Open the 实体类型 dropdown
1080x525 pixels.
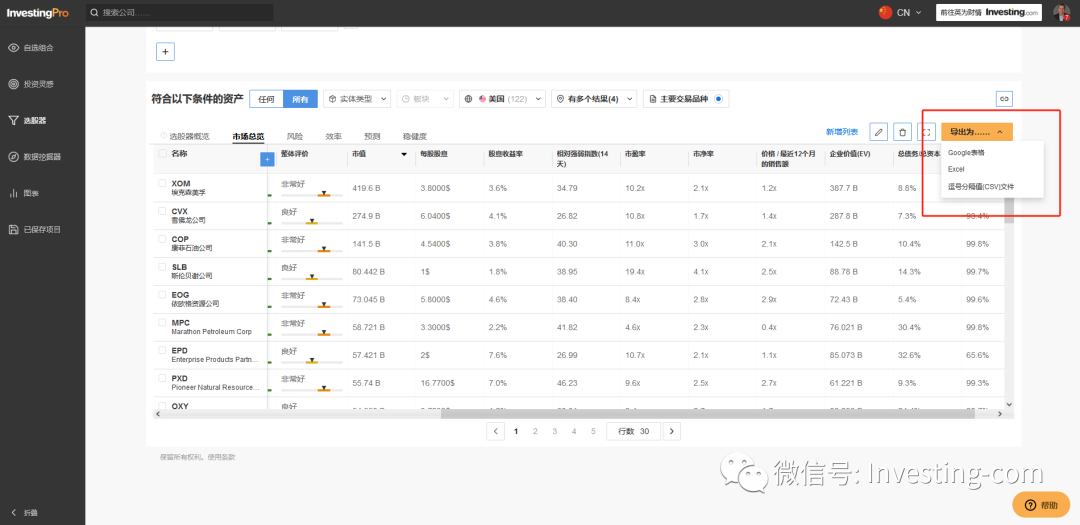pyautogui.click(x=357, y=99)
